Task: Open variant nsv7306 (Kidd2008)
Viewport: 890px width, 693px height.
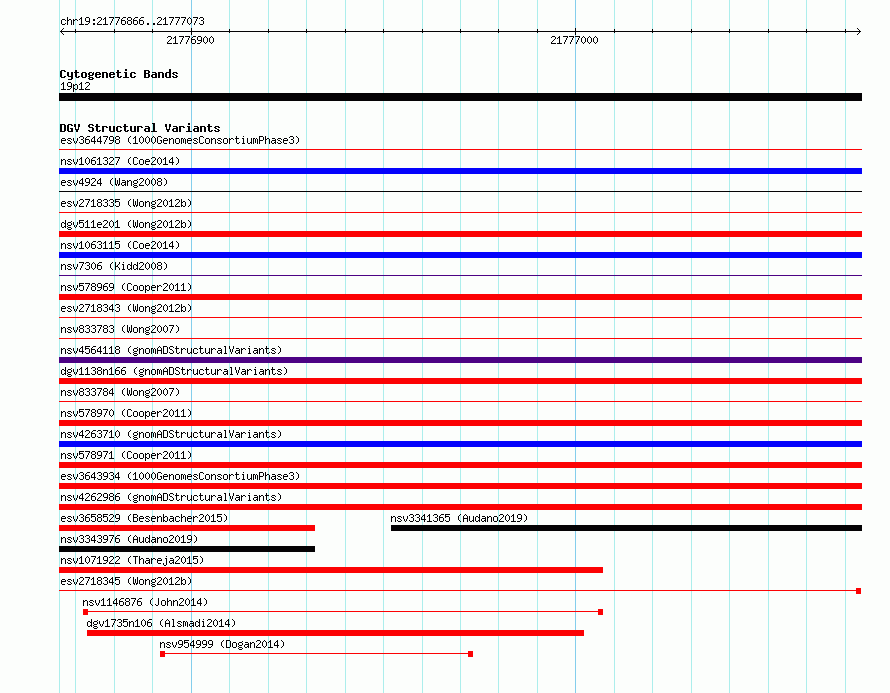Action: click(x=114, y=266)
